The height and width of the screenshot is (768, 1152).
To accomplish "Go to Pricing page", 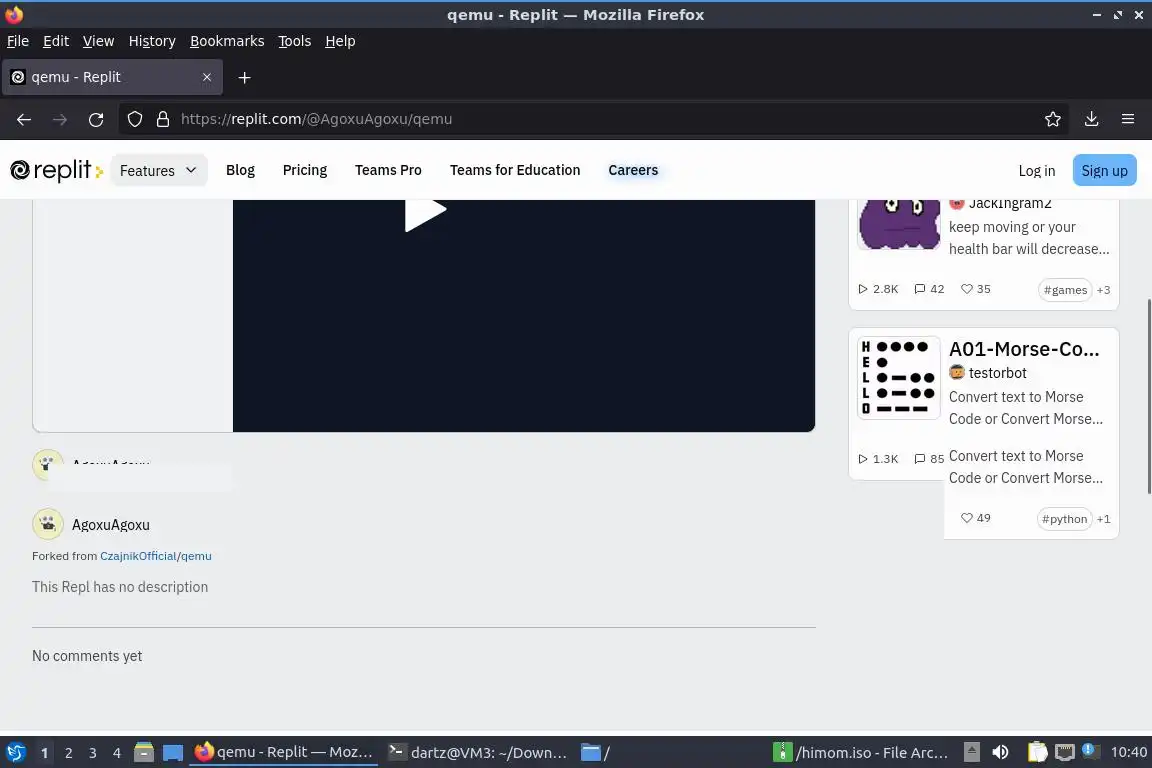I will [305, 171].
